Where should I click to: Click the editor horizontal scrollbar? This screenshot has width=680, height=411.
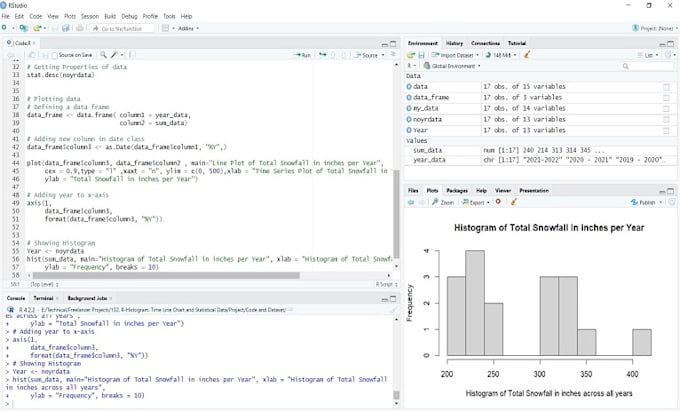point(166,275)
